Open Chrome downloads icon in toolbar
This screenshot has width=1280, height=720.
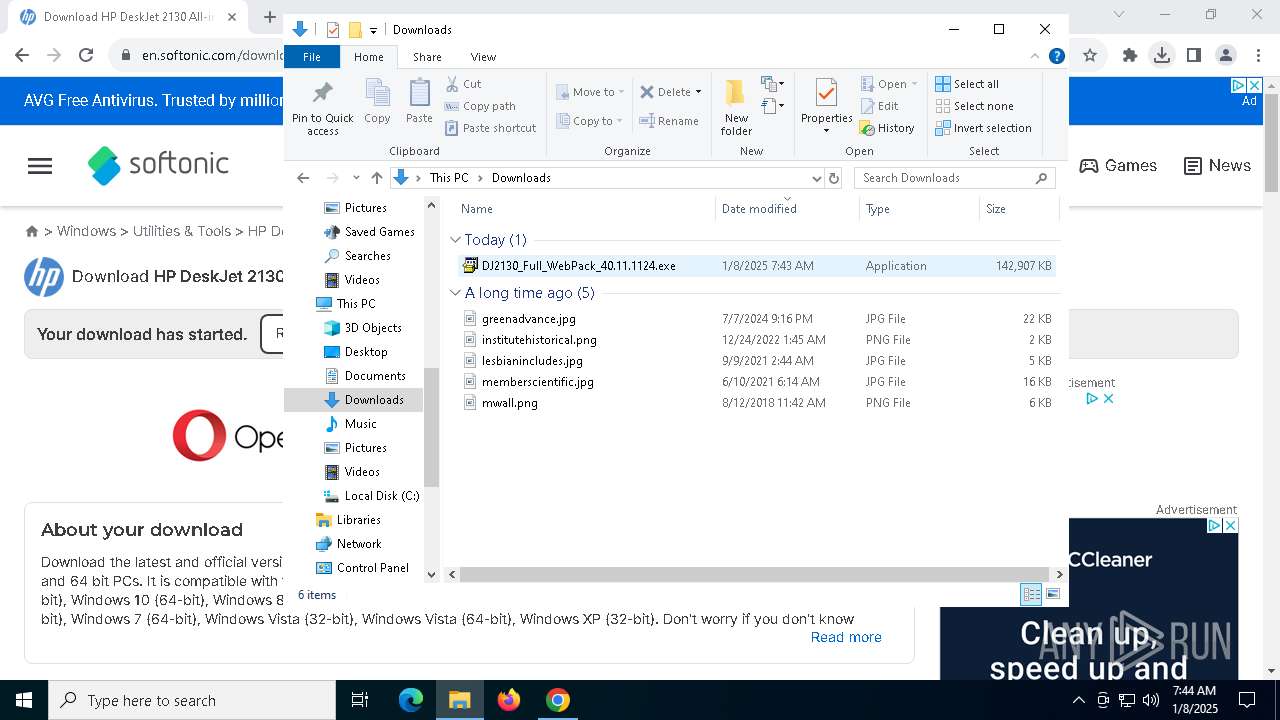pyautogui.click(x=1161, y=55)
